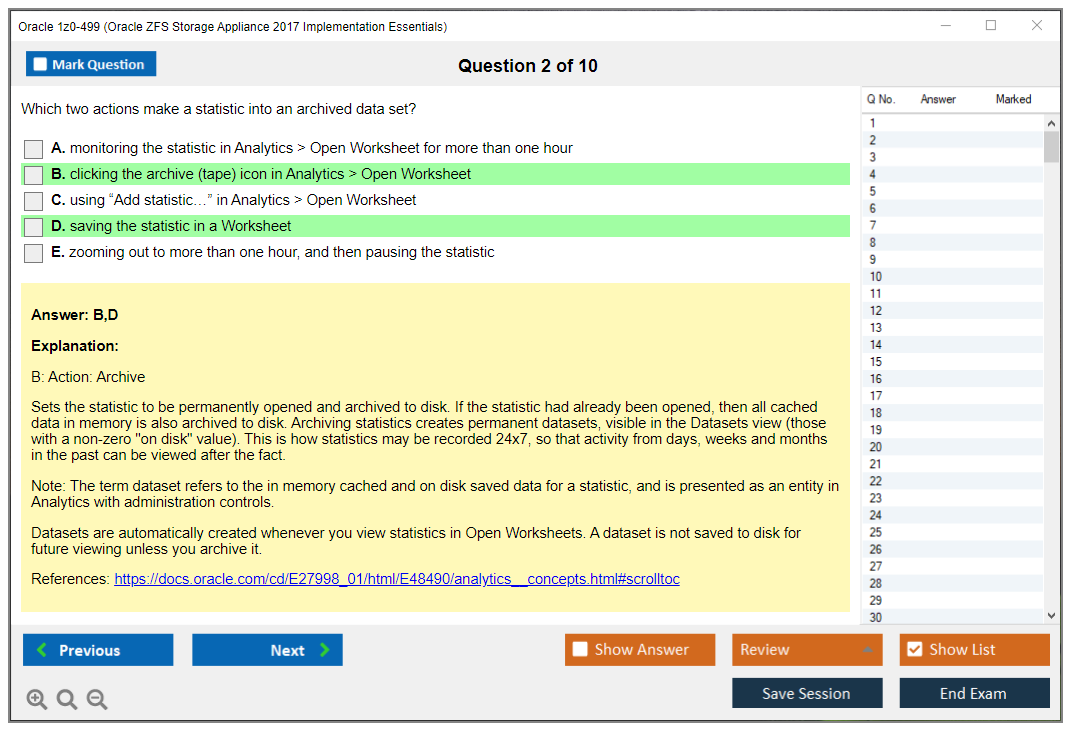Tick the Mark Question checkbox
The image size is (1075, 735).
[41, 65]
